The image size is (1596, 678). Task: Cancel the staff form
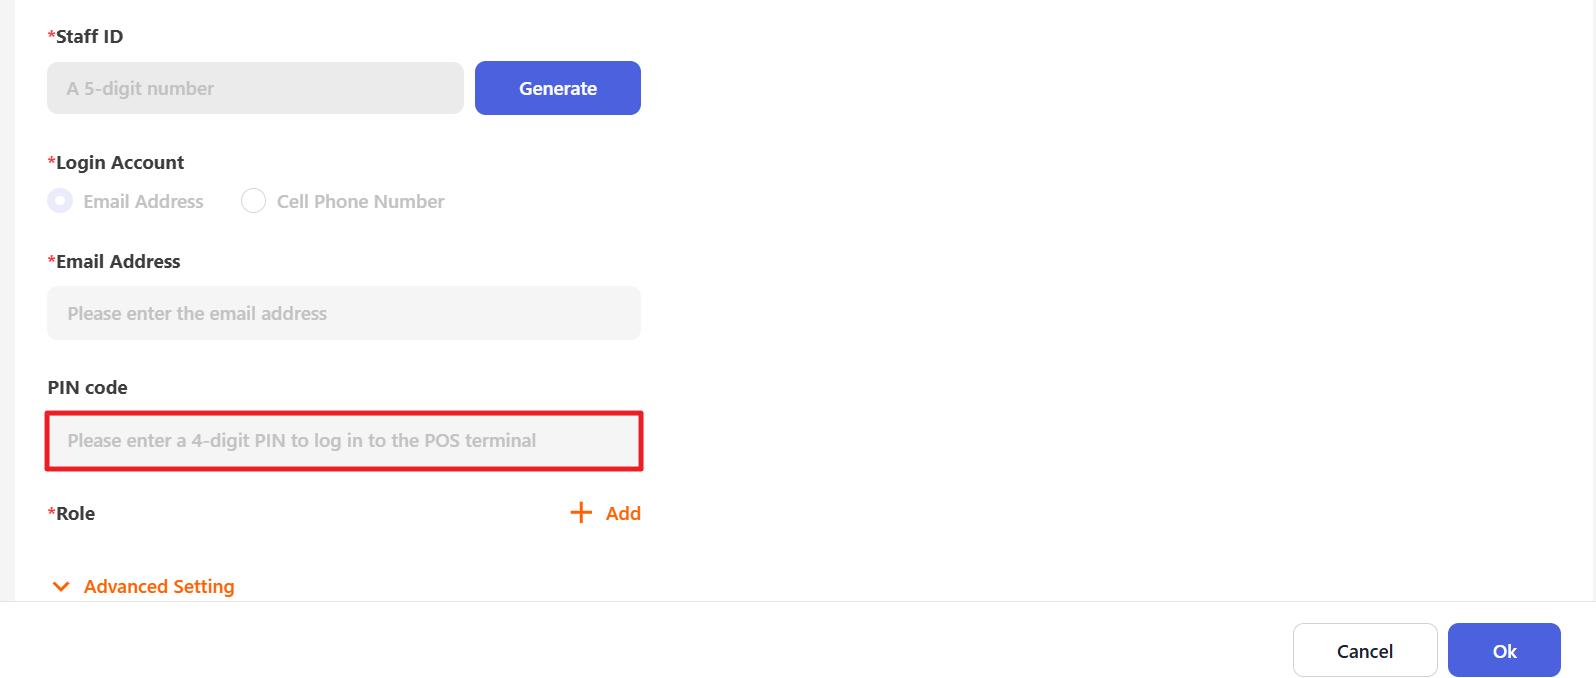click(x=1364, y=651)
